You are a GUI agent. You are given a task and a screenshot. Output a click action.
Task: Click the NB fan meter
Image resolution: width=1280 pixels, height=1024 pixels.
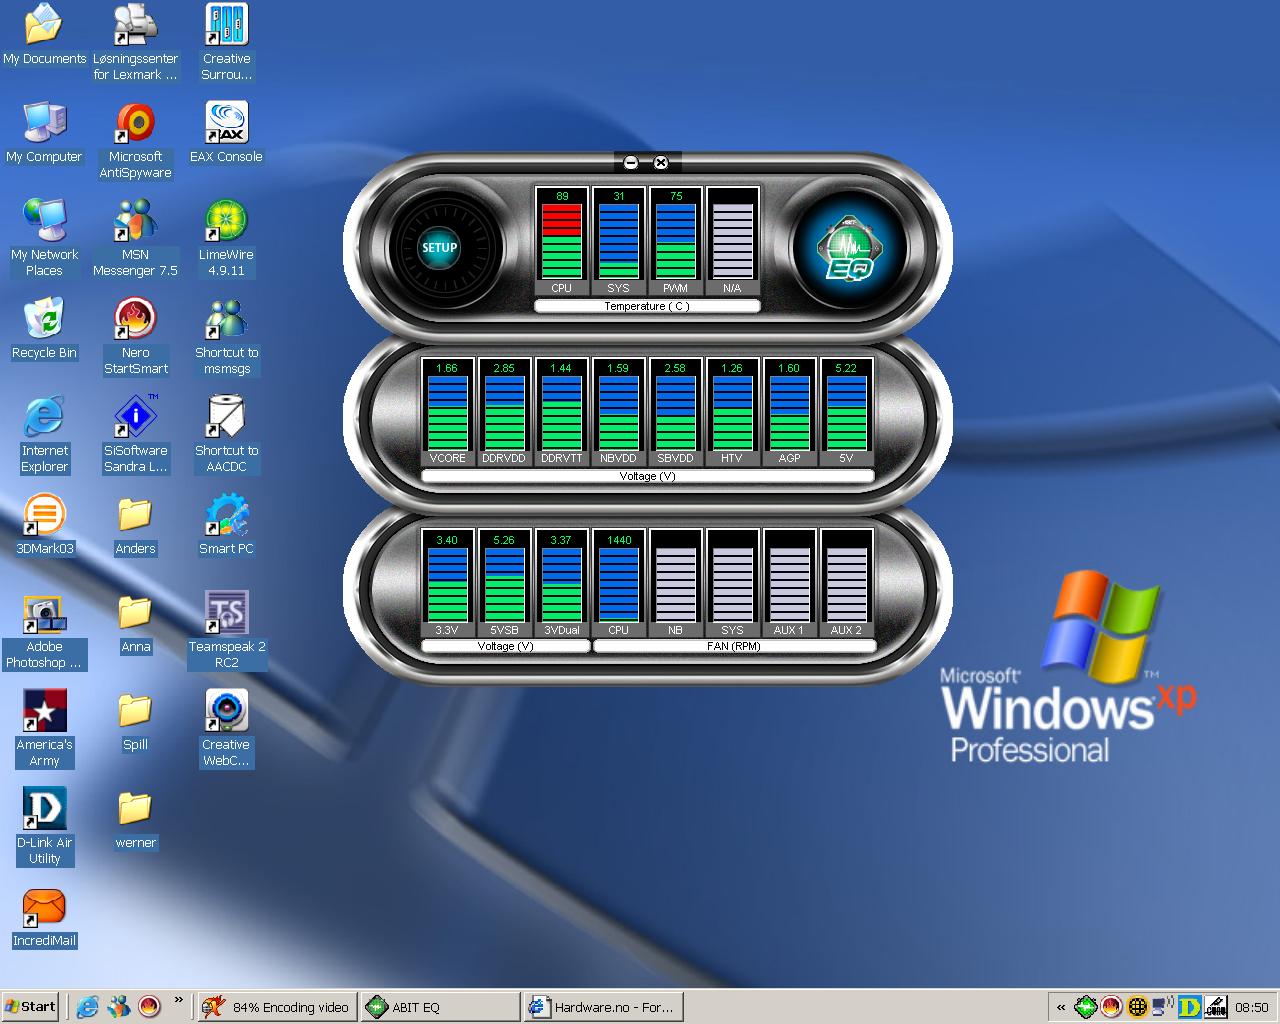click(x=676, y=584)
